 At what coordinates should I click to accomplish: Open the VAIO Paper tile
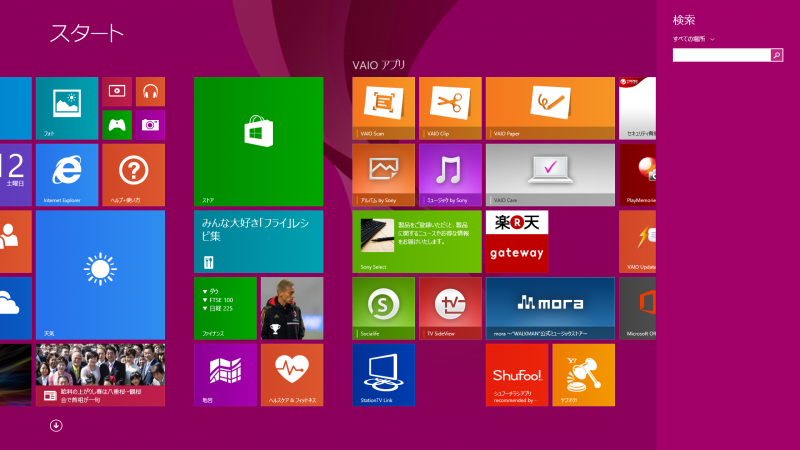point(550,108)
